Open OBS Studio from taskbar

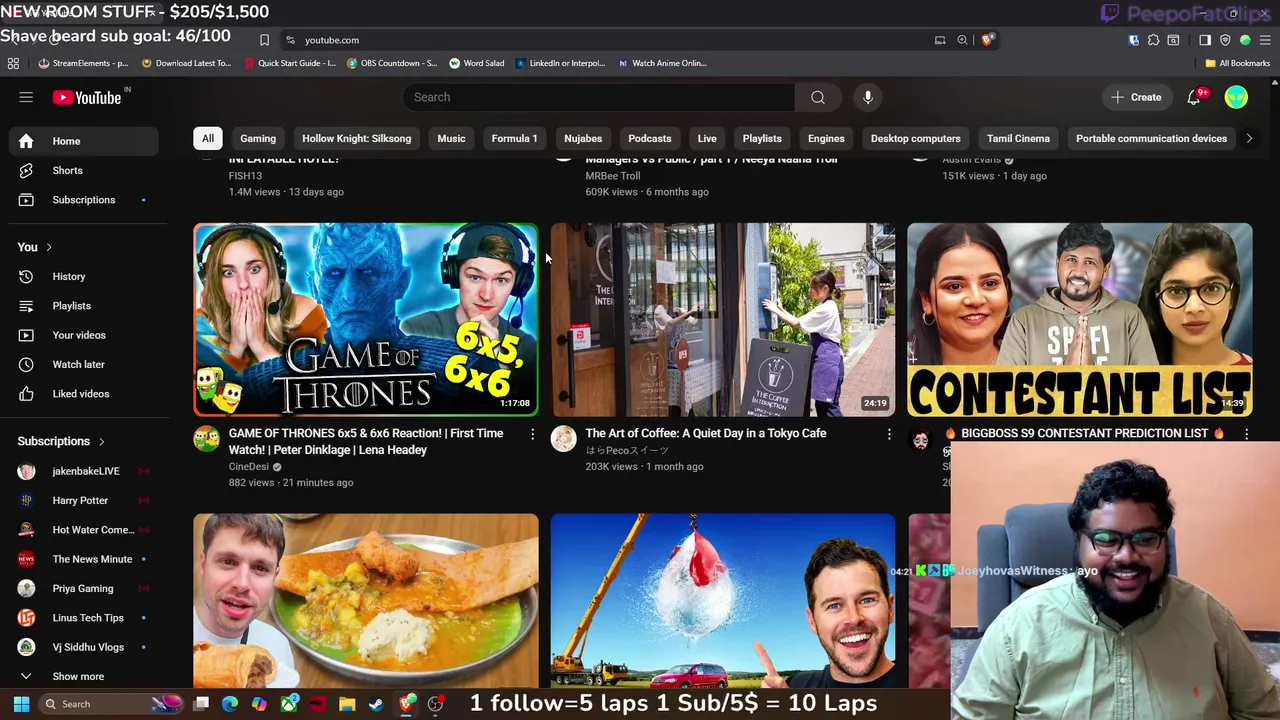pos(435,704)
